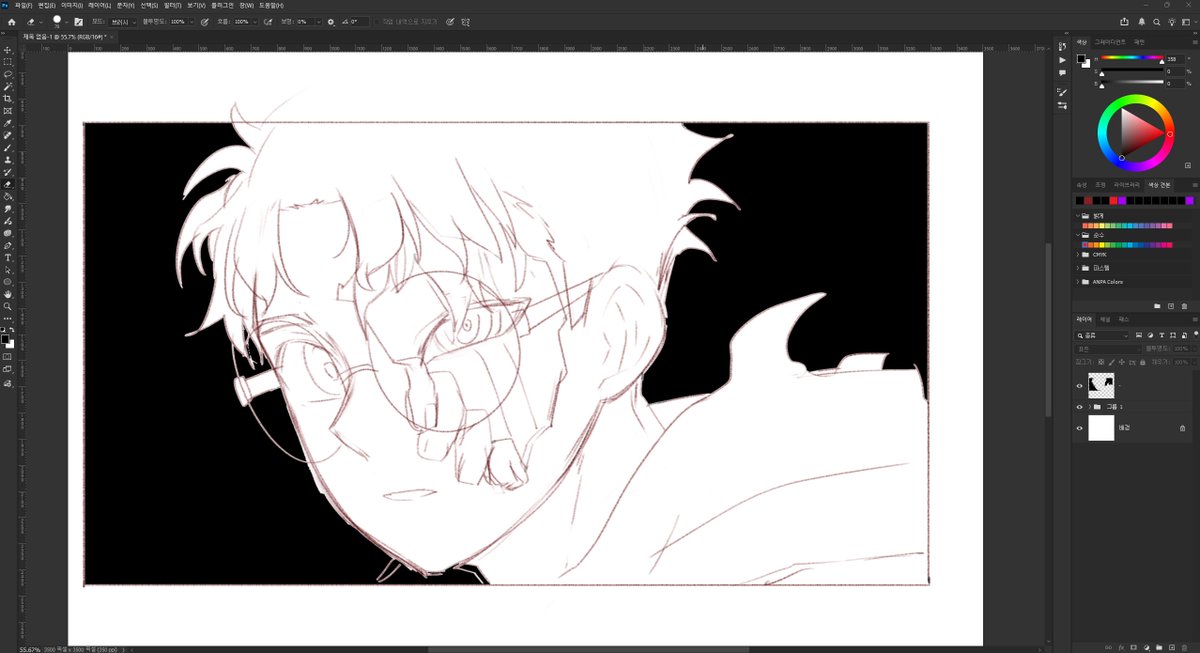Screen dimensions: 1200x653
Task: Toggle erase to history checkbox
Action: (x=376, y=21)
